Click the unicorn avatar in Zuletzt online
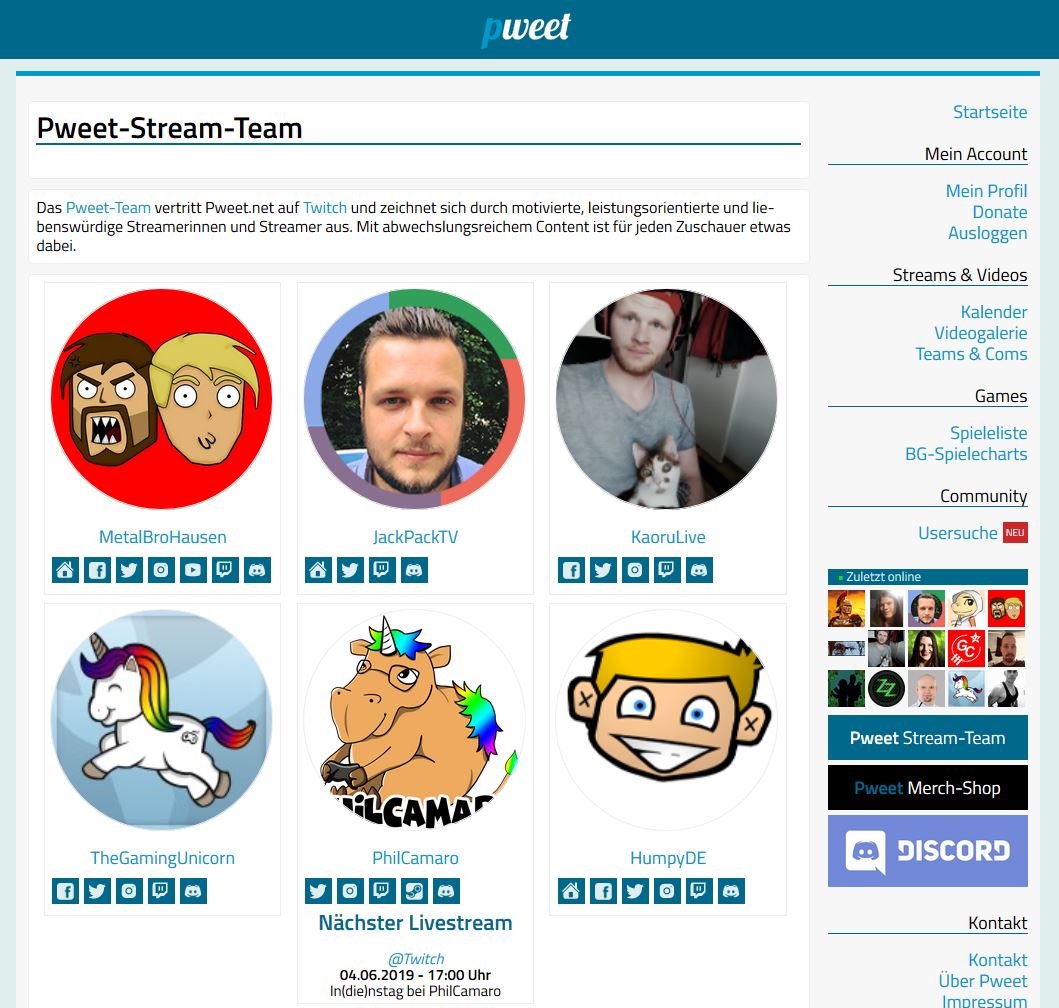 pyautogui.click(x=966, y=688)
